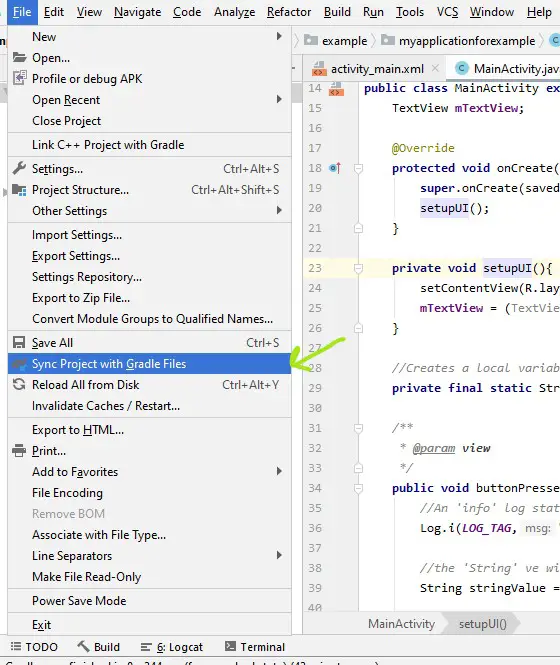Open the Help menu
This screenshot has height=665, width=560.
539,12
